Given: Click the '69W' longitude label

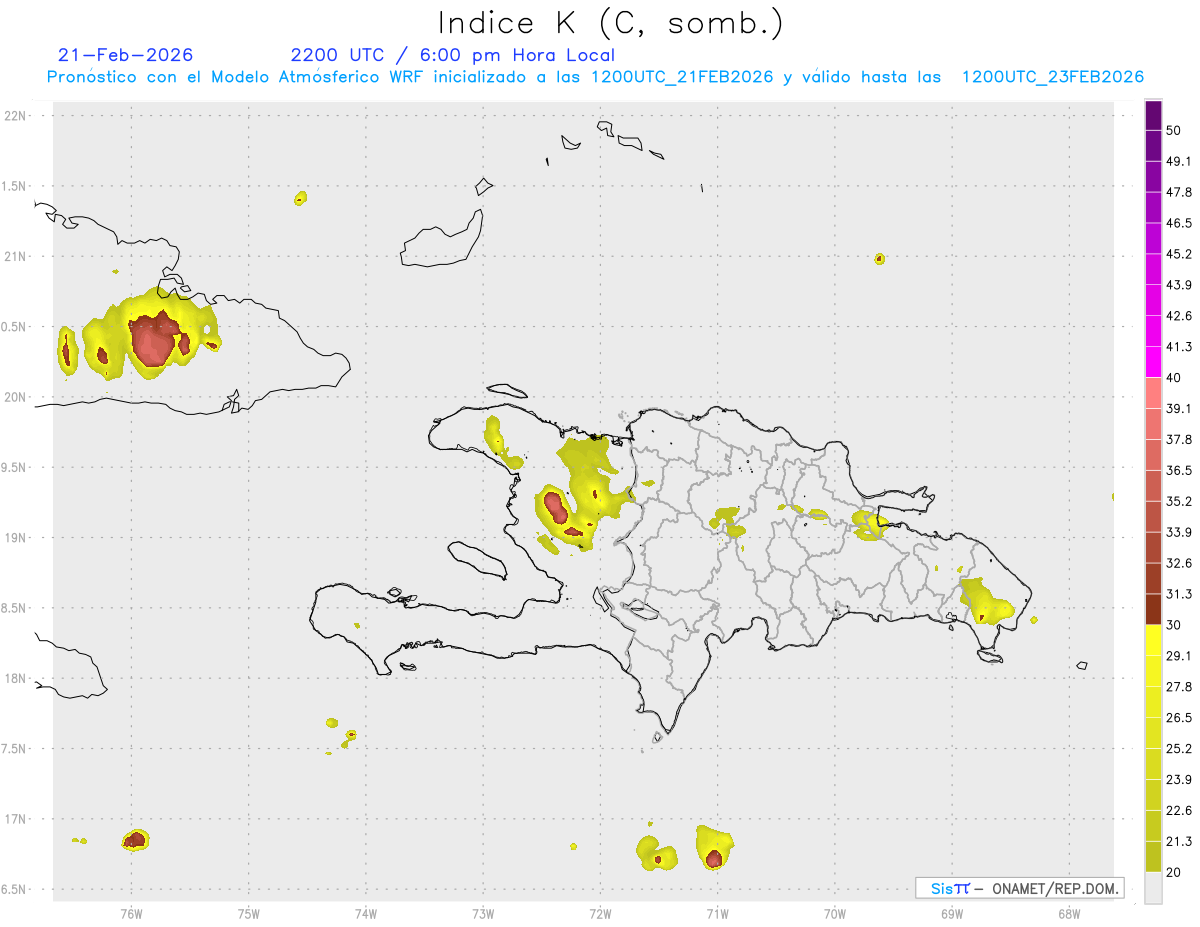Looking at the screenshot, I should tap(952, 914).
